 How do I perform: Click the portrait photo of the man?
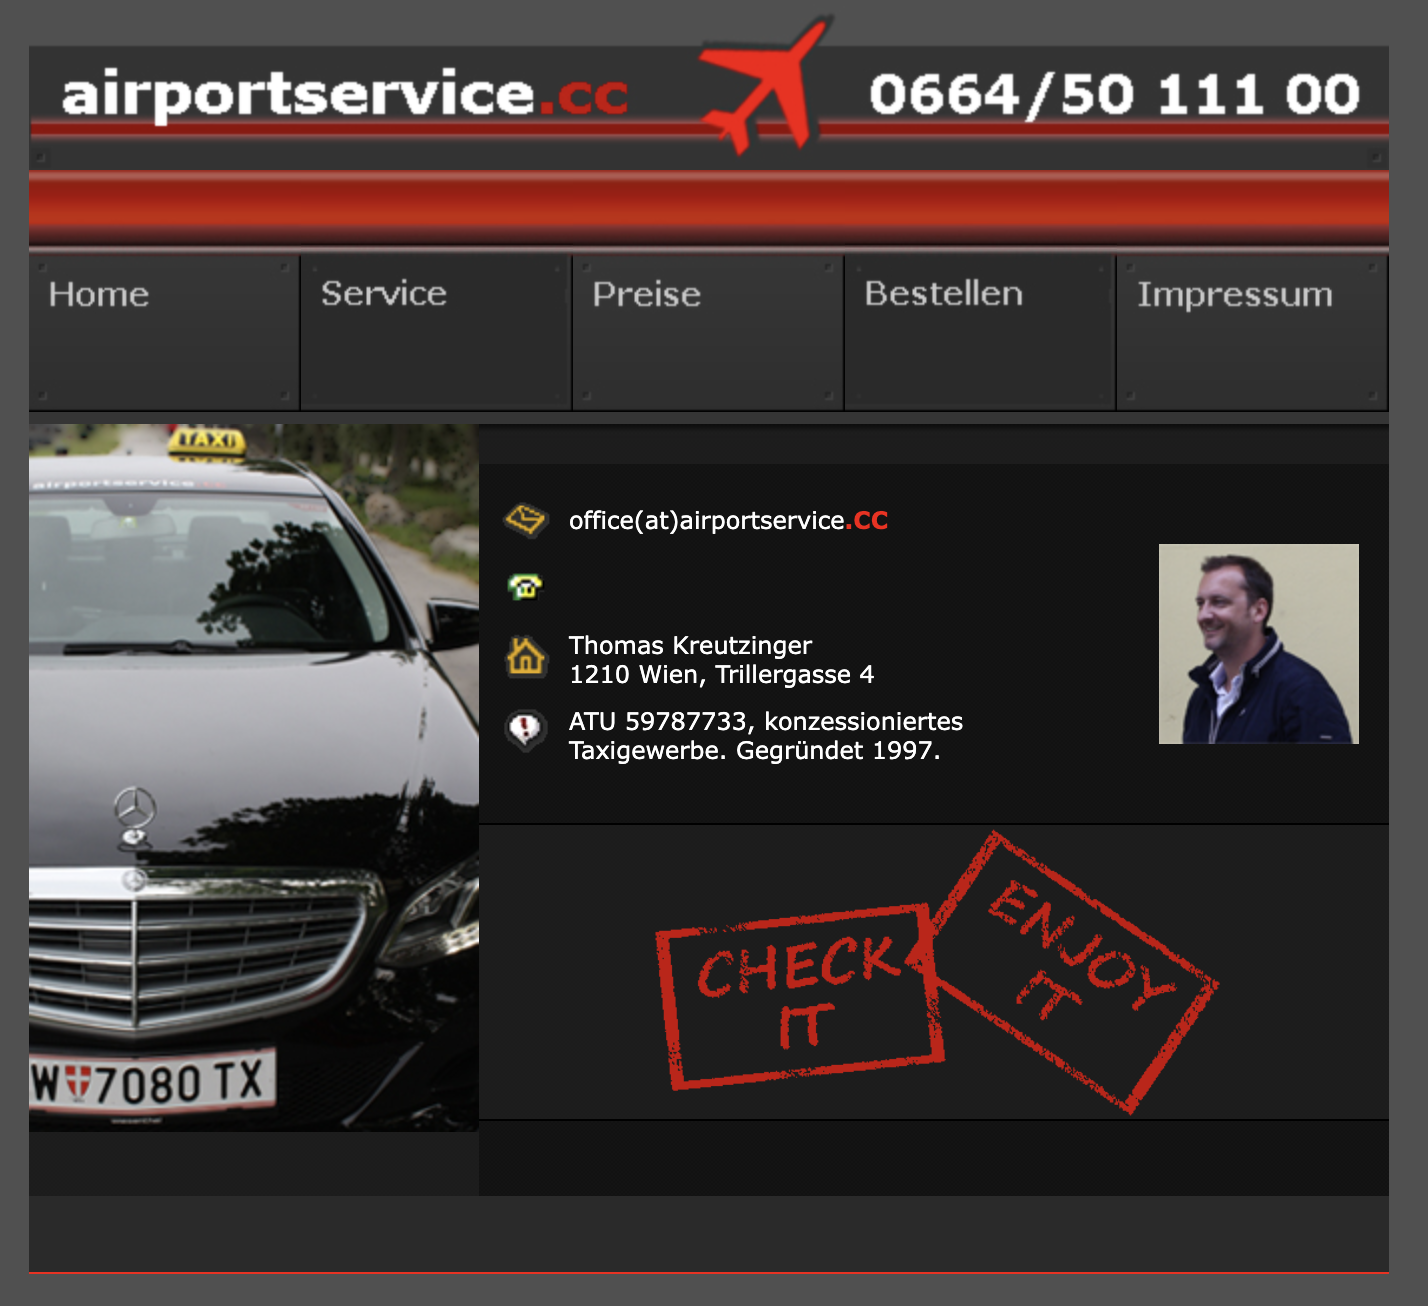(x=1258, y=644)
